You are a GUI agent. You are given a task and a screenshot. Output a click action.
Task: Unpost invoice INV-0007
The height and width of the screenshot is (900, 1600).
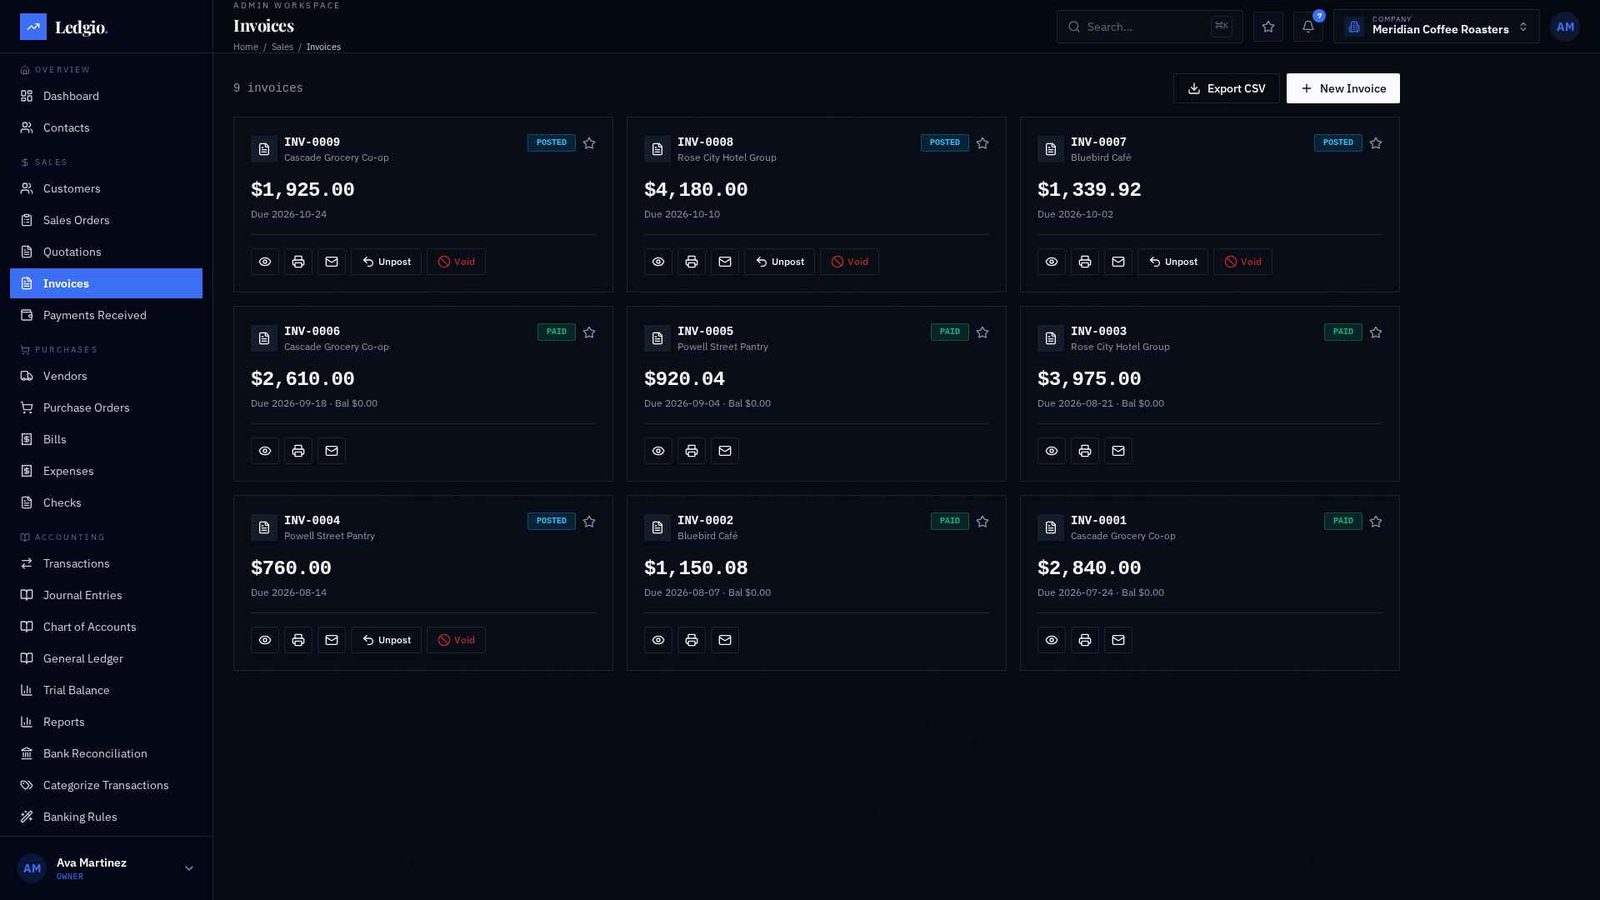pos(1173,262)
